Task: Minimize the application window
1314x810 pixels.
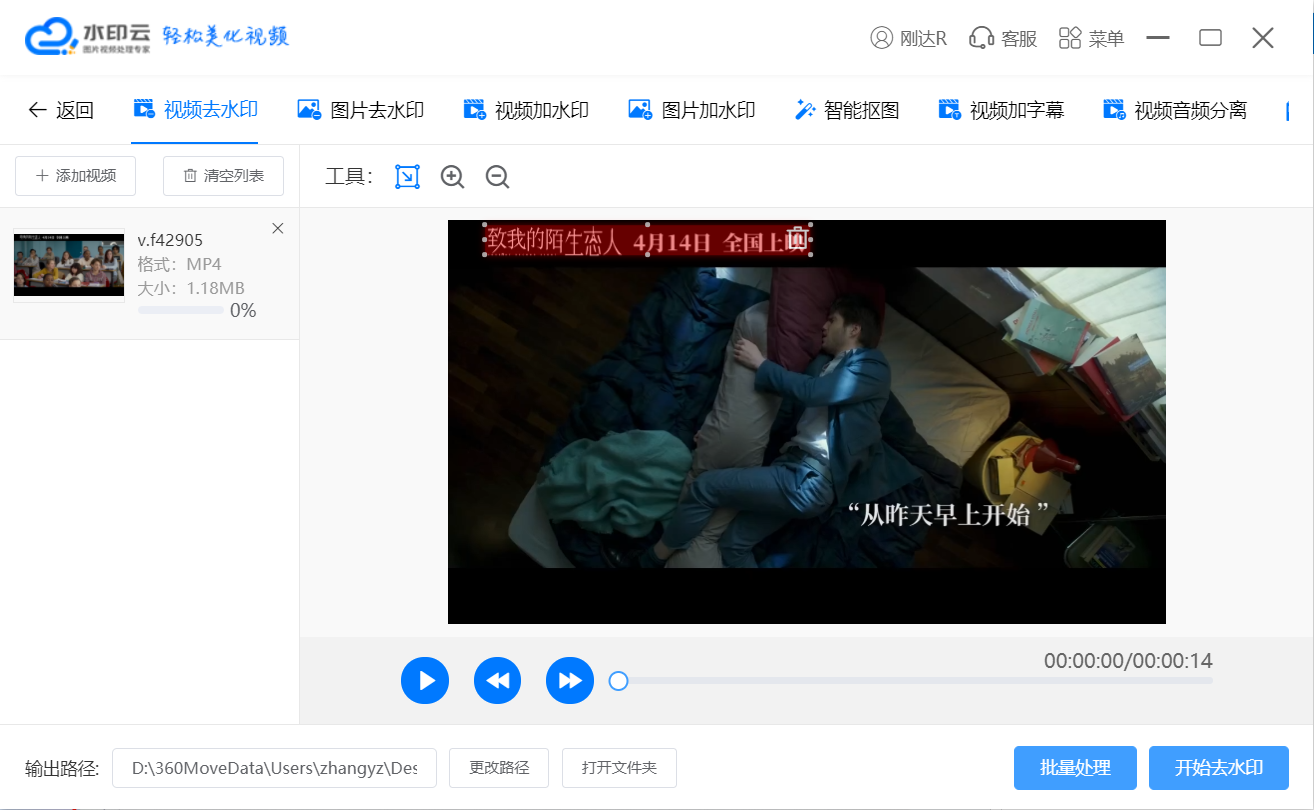Action: (x=1158, y=38)
